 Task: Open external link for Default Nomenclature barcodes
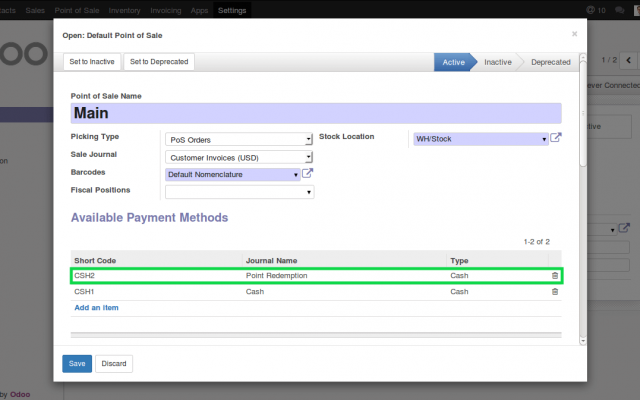point(307,173)
